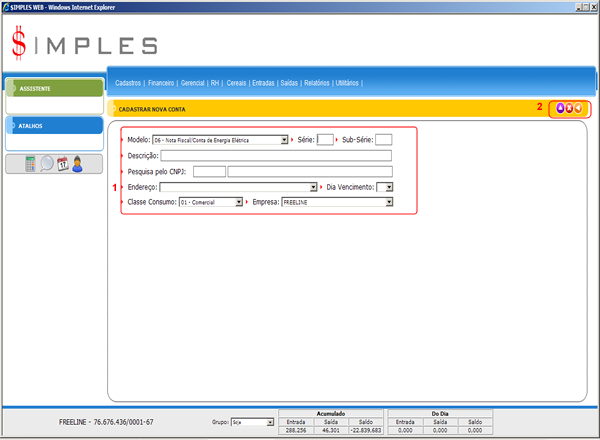
Task: Open the Financeiro menu
Action: point(162,83)
